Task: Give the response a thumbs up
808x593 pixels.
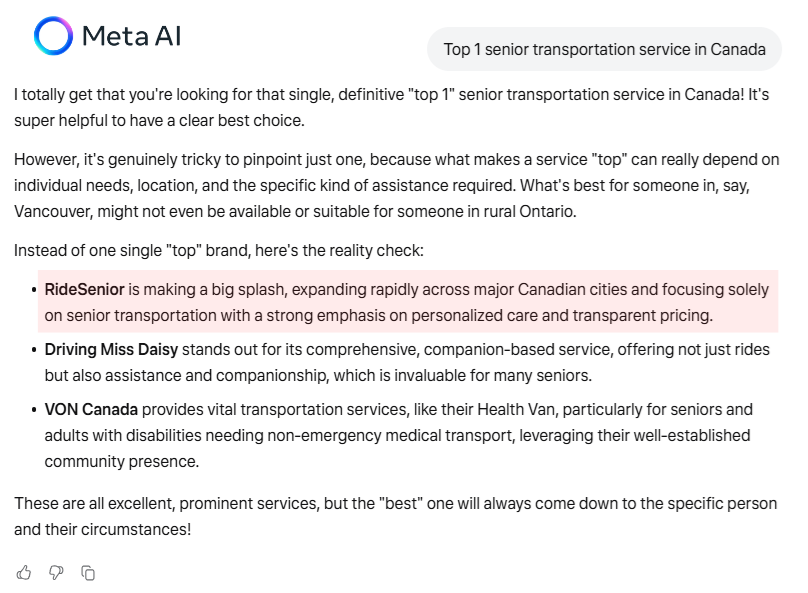Action: (24, 572)
